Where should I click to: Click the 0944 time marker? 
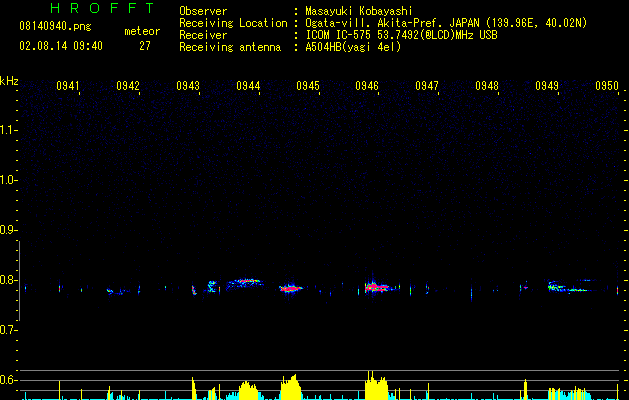(248, 85)
